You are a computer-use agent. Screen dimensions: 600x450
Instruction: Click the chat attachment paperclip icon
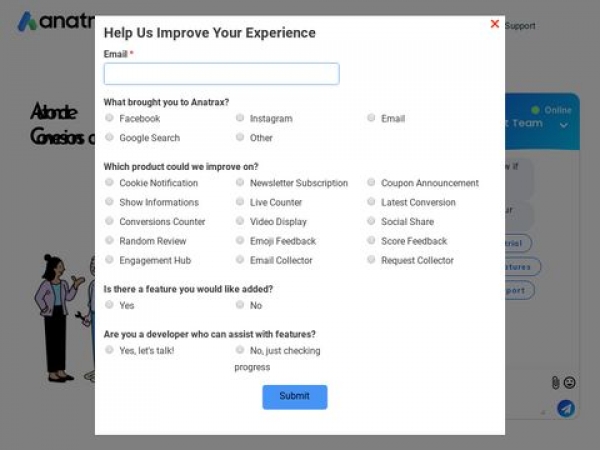pos(555,383)
